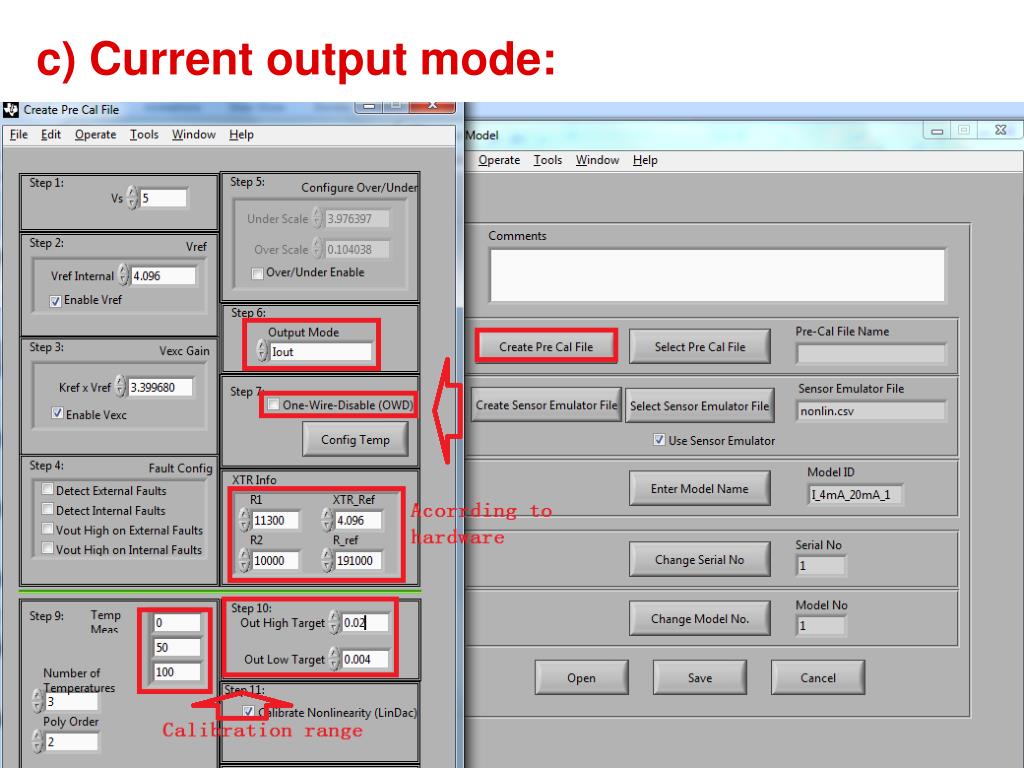Click Kref x Vref 3.399680 field
The width and height of the screenshot is (1024, 768).
tap(161, 387)
